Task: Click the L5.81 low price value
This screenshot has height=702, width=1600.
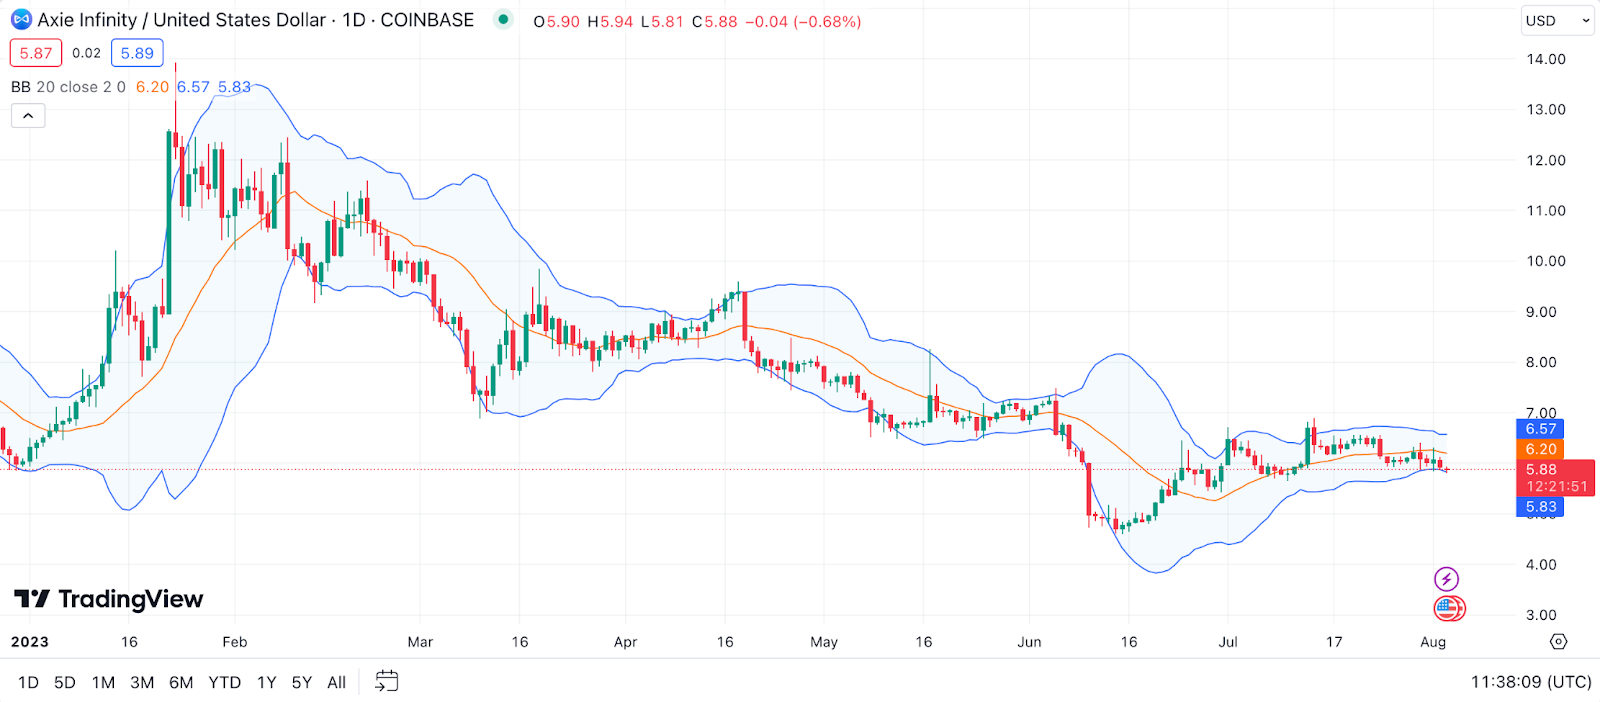Action: click(x=661, y=21)
